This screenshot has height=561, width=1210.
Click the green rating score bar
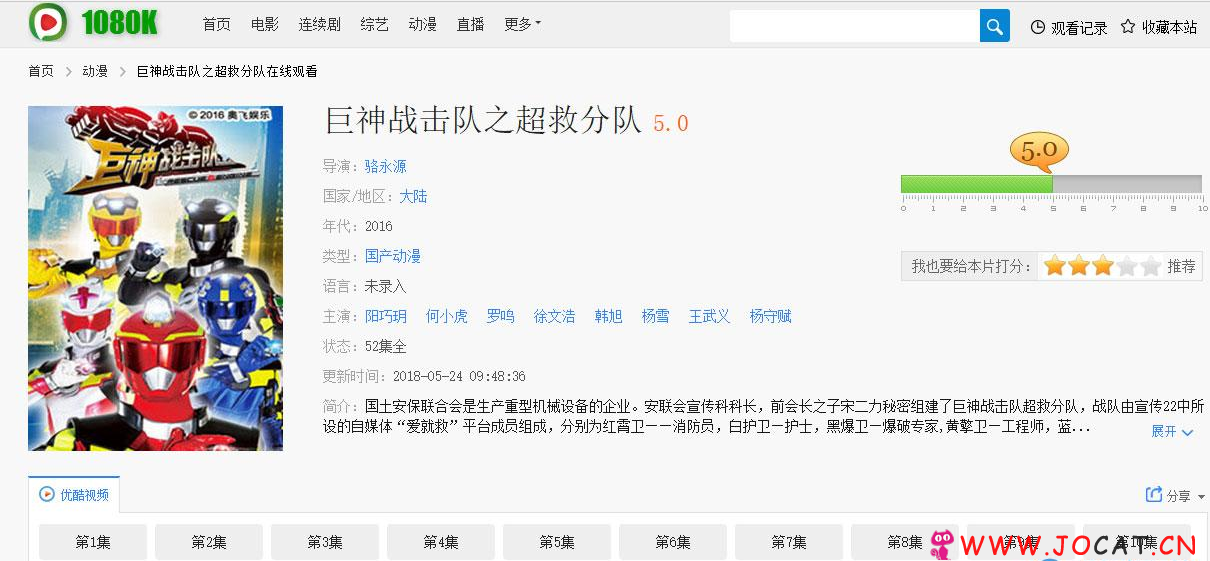pos(977,184)
